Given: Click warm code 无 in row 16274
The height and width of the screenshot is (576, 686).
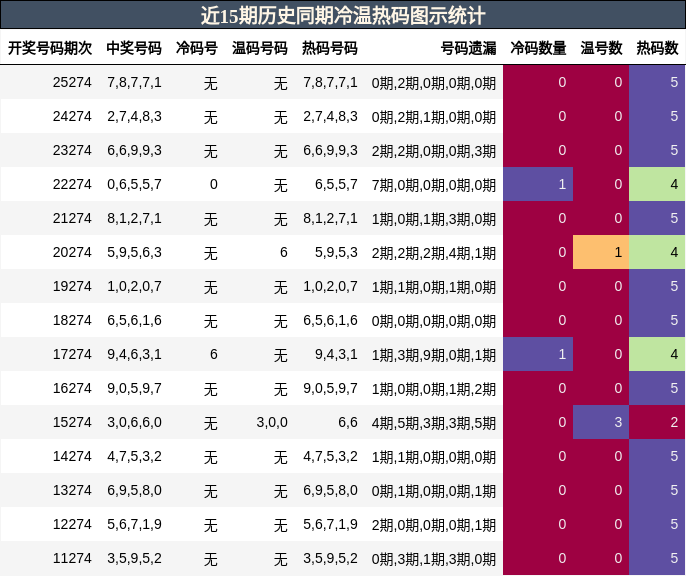Looking at the screenshot, I should pyautogui.click(x=280, y=389).
